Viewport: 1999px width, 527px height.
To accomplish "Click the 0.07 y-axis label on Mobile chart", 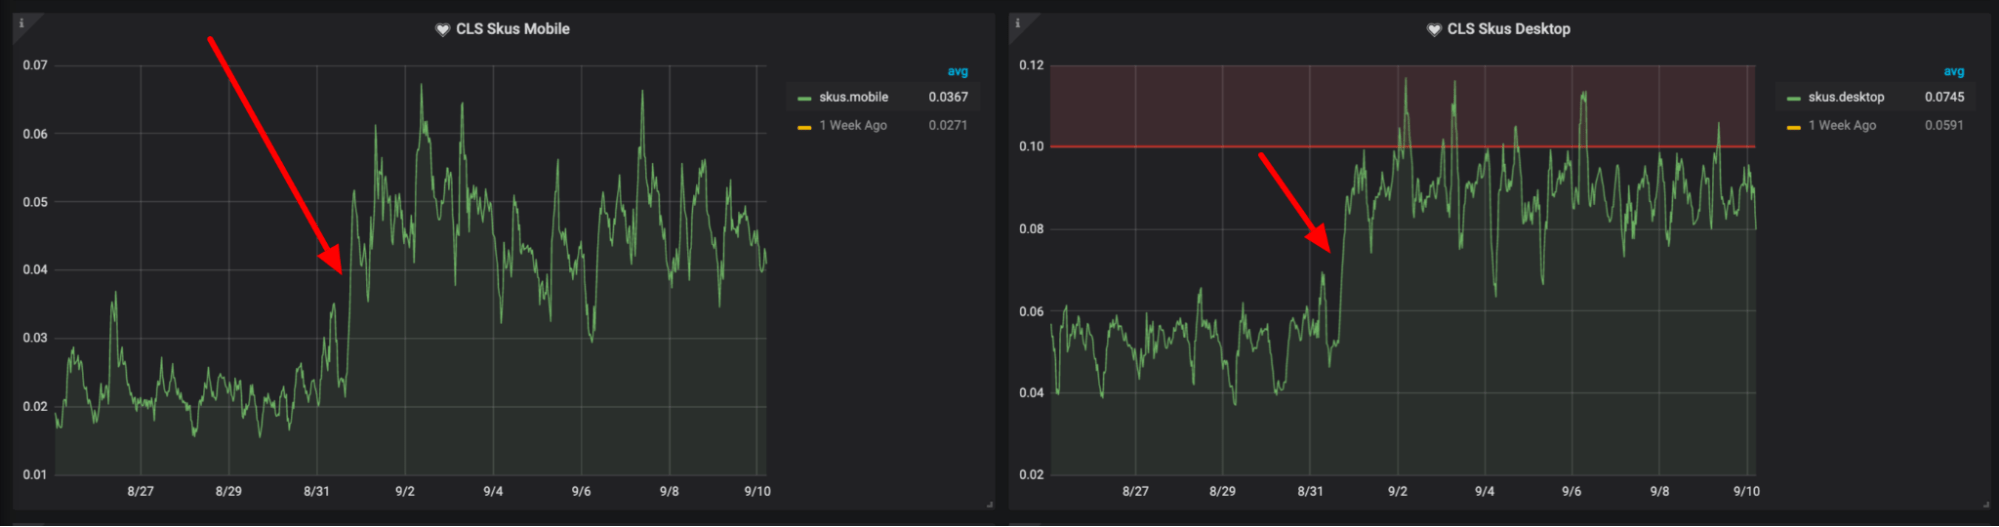I will pyautogui.click(x=35, y=65).
